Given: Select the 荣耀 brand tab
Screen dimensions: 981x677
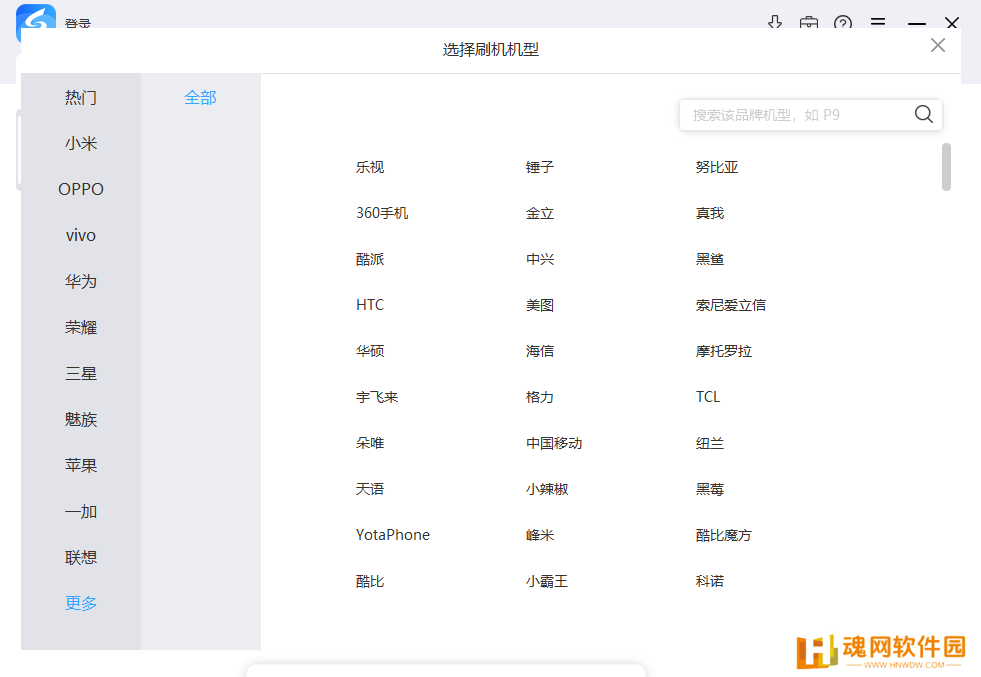Looking at the screenshot, I should tap(81, 327).
